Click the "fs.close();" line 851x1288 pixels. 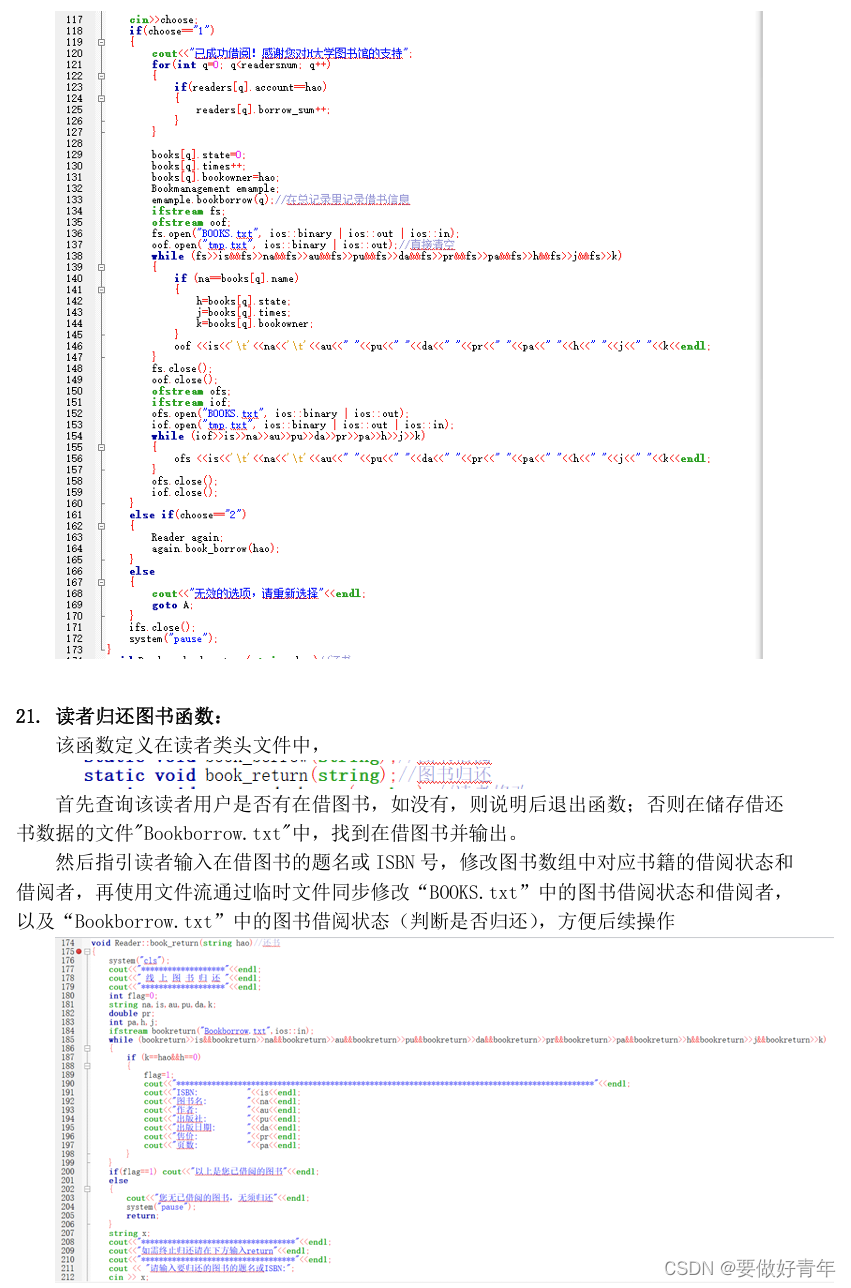tap(182, 368)
